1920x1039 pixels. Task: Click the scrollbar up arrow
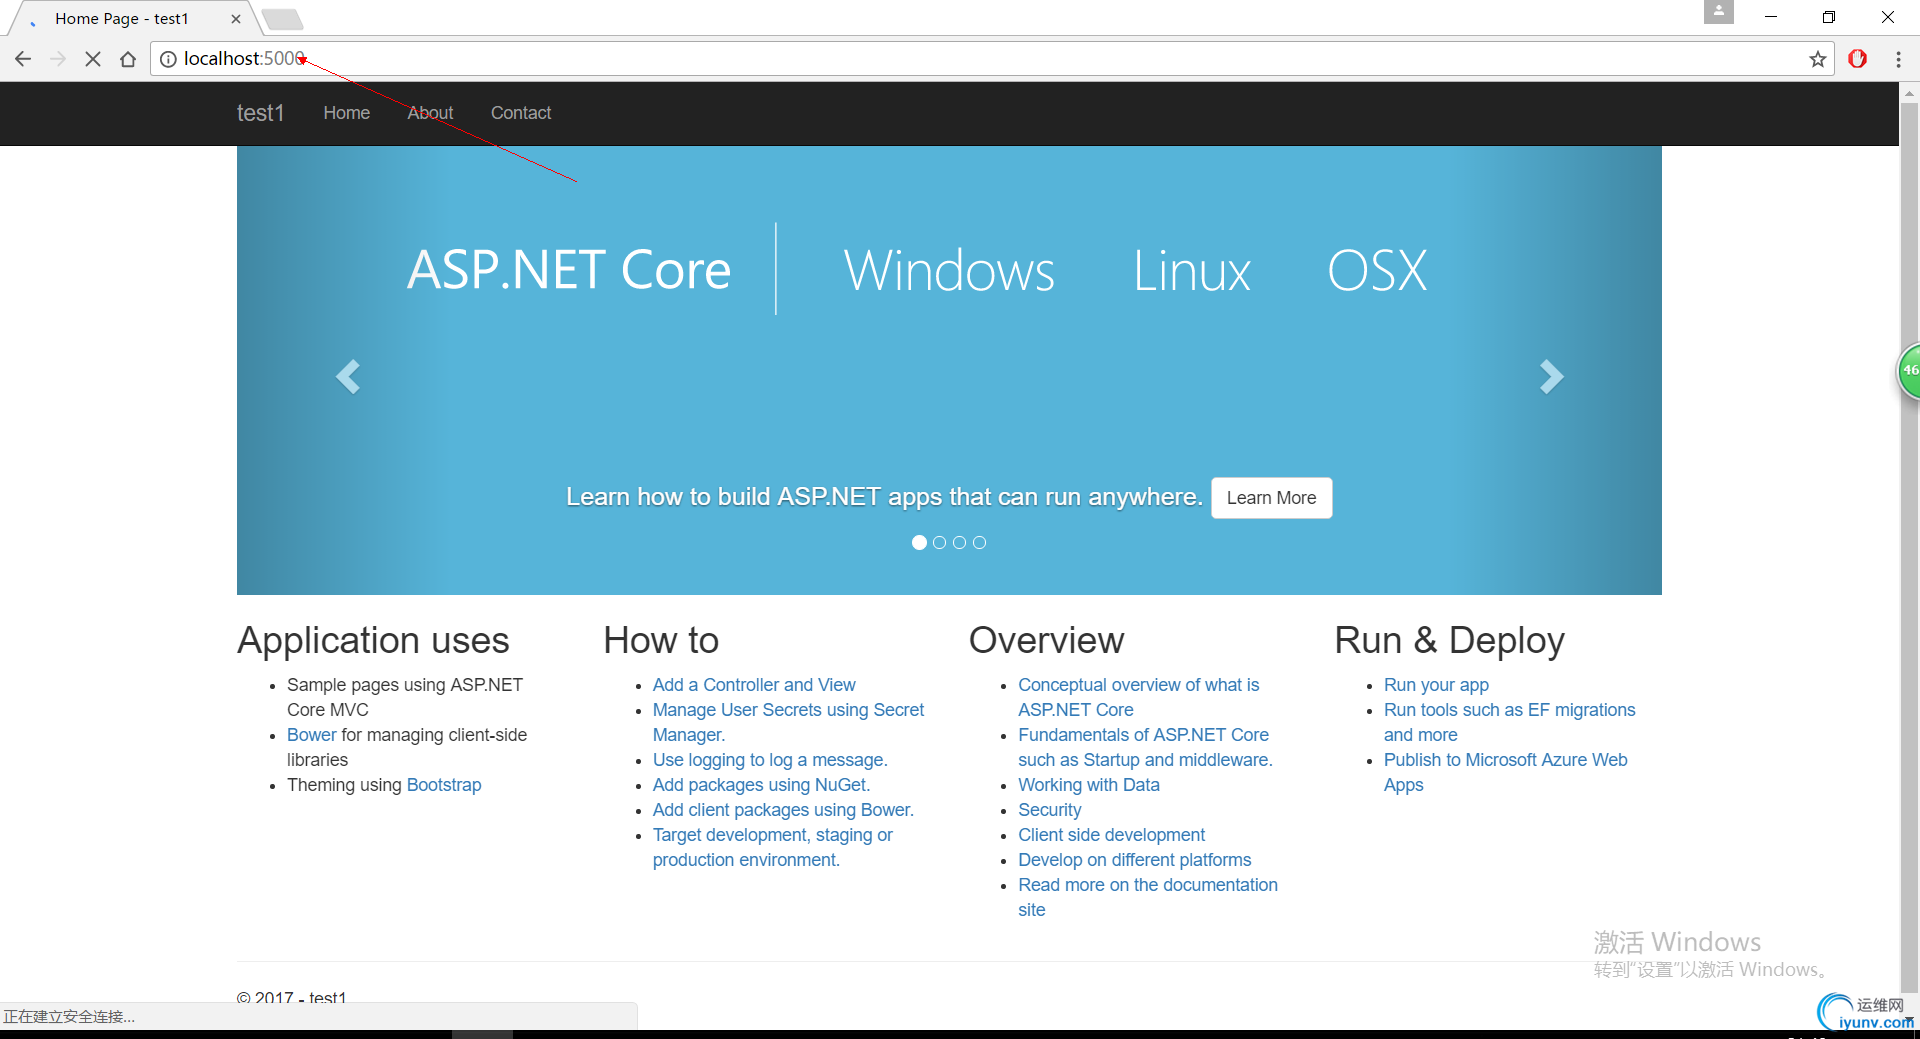1909,92
